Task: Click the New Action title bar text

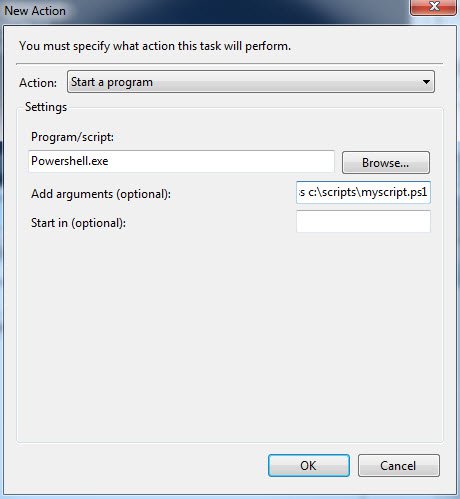Action: (35, 11)
